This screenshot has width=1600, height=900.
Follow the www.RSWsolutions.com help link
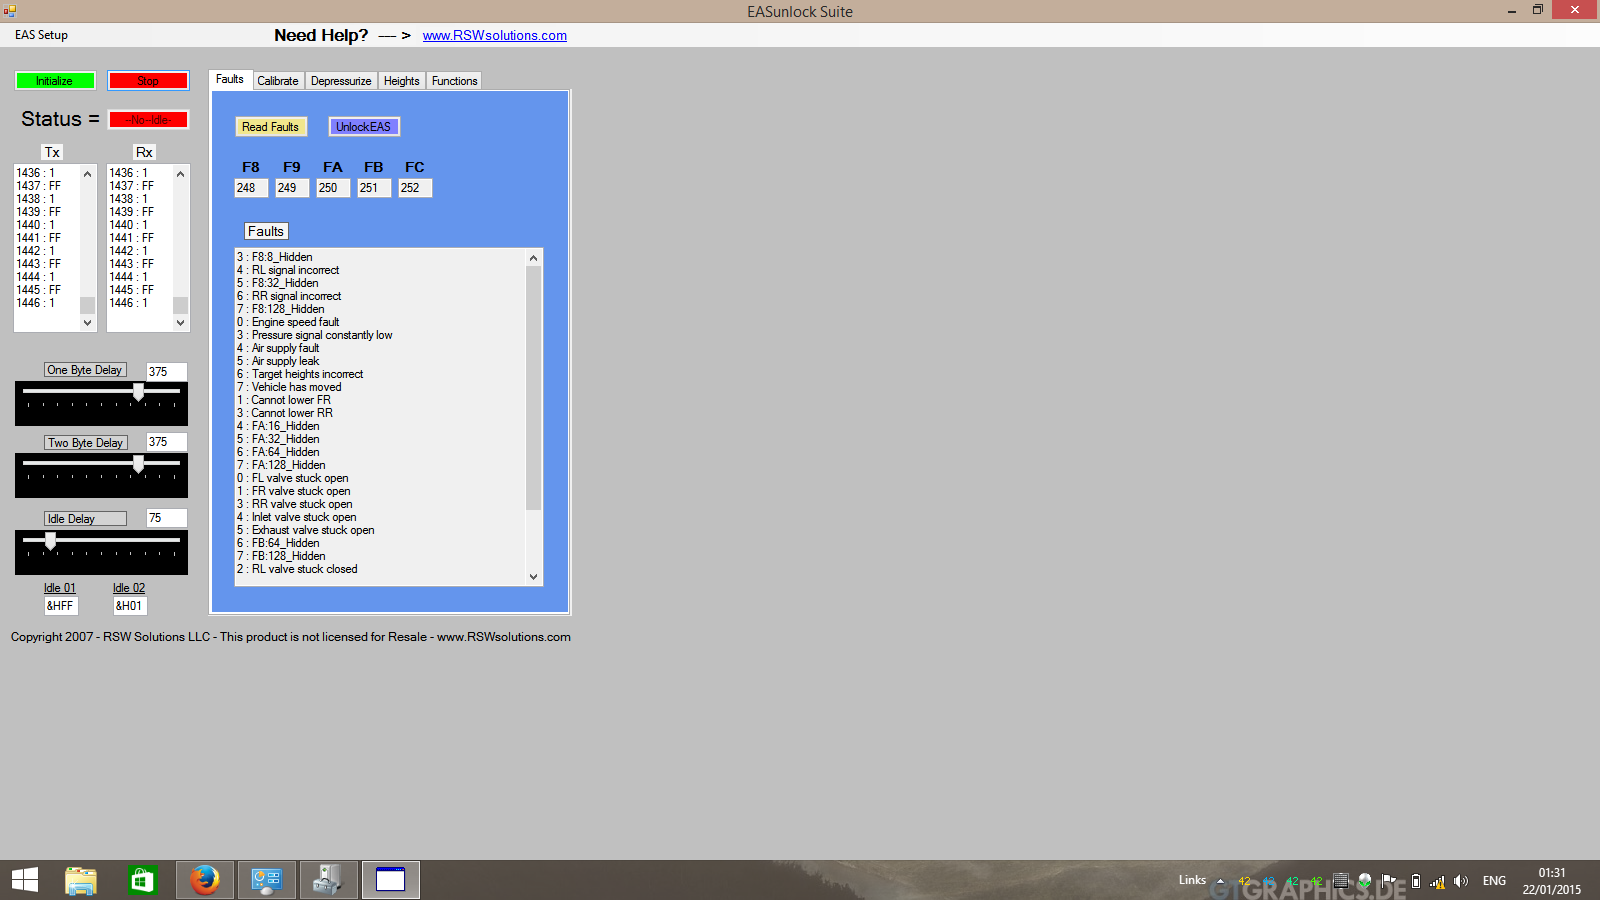pyautogui.click(x=494, y=35)
